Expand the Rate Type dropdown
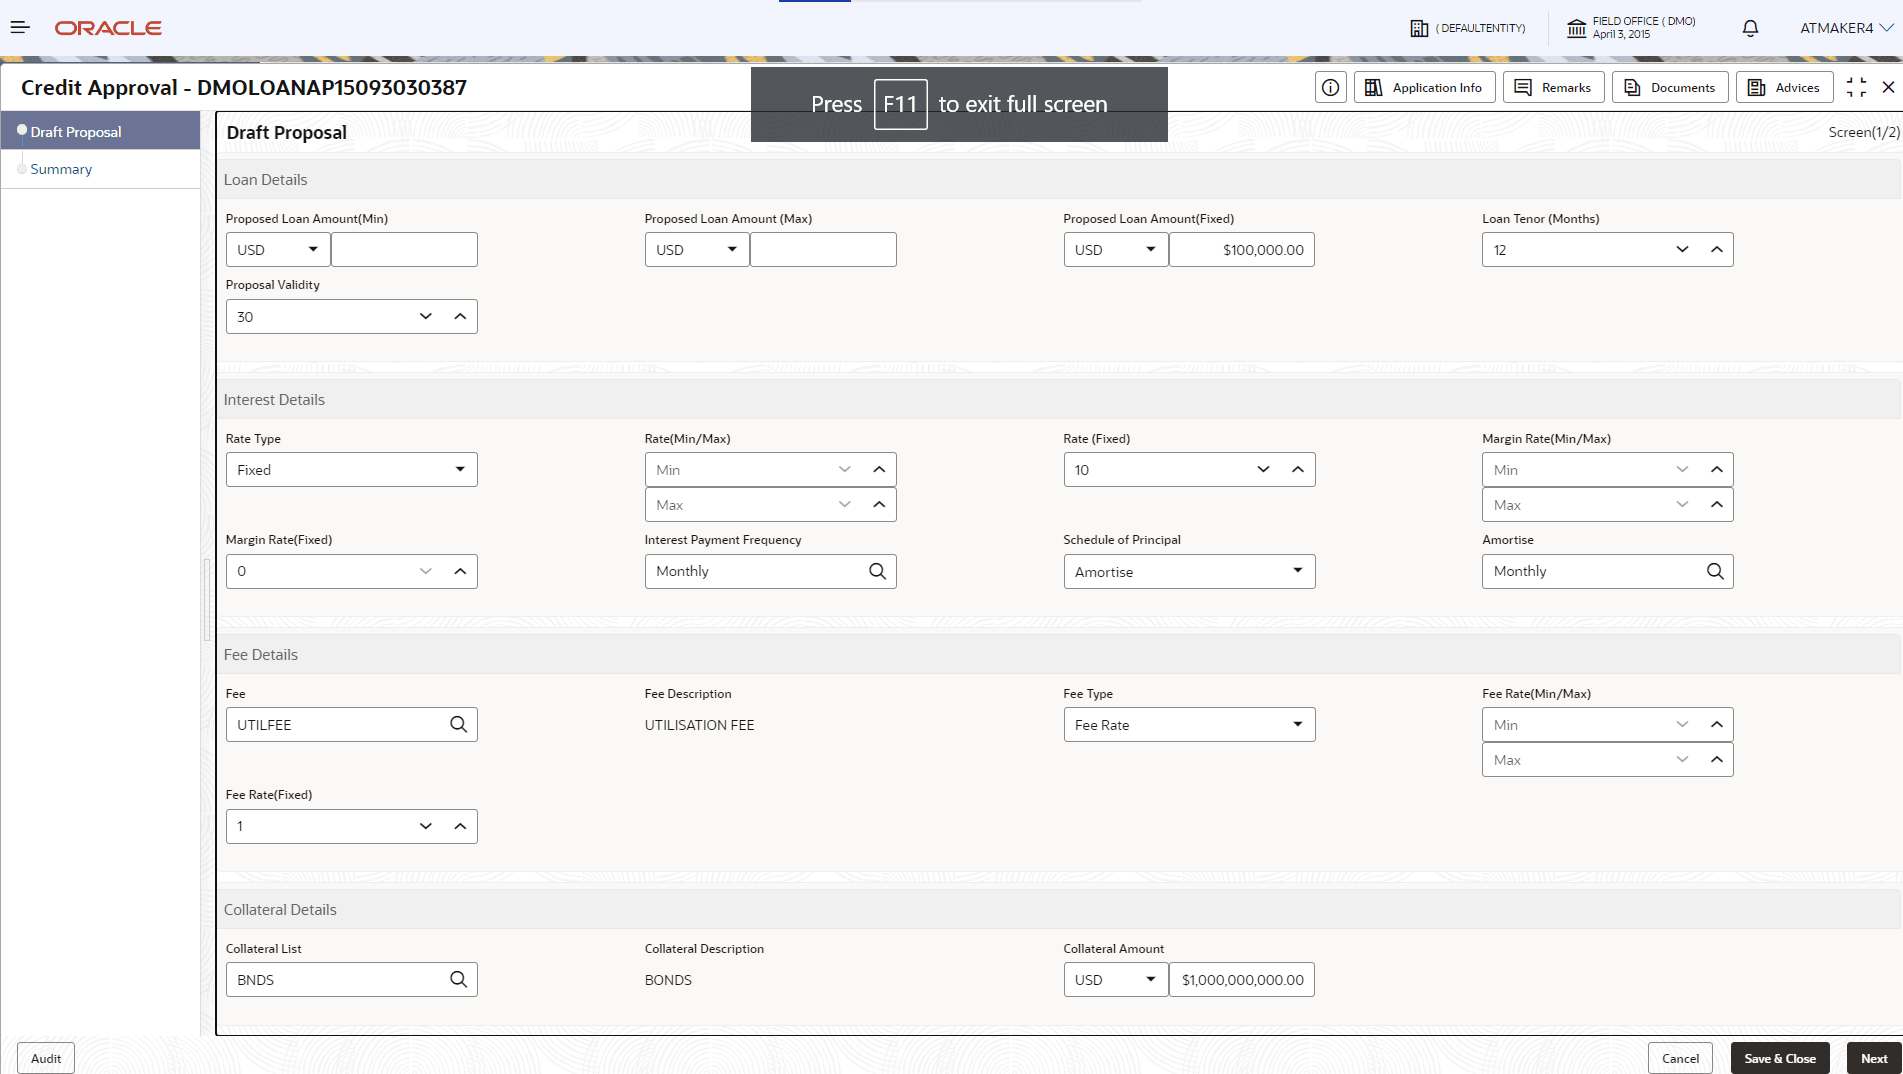 pyautogui.click(x=352, y=470)
